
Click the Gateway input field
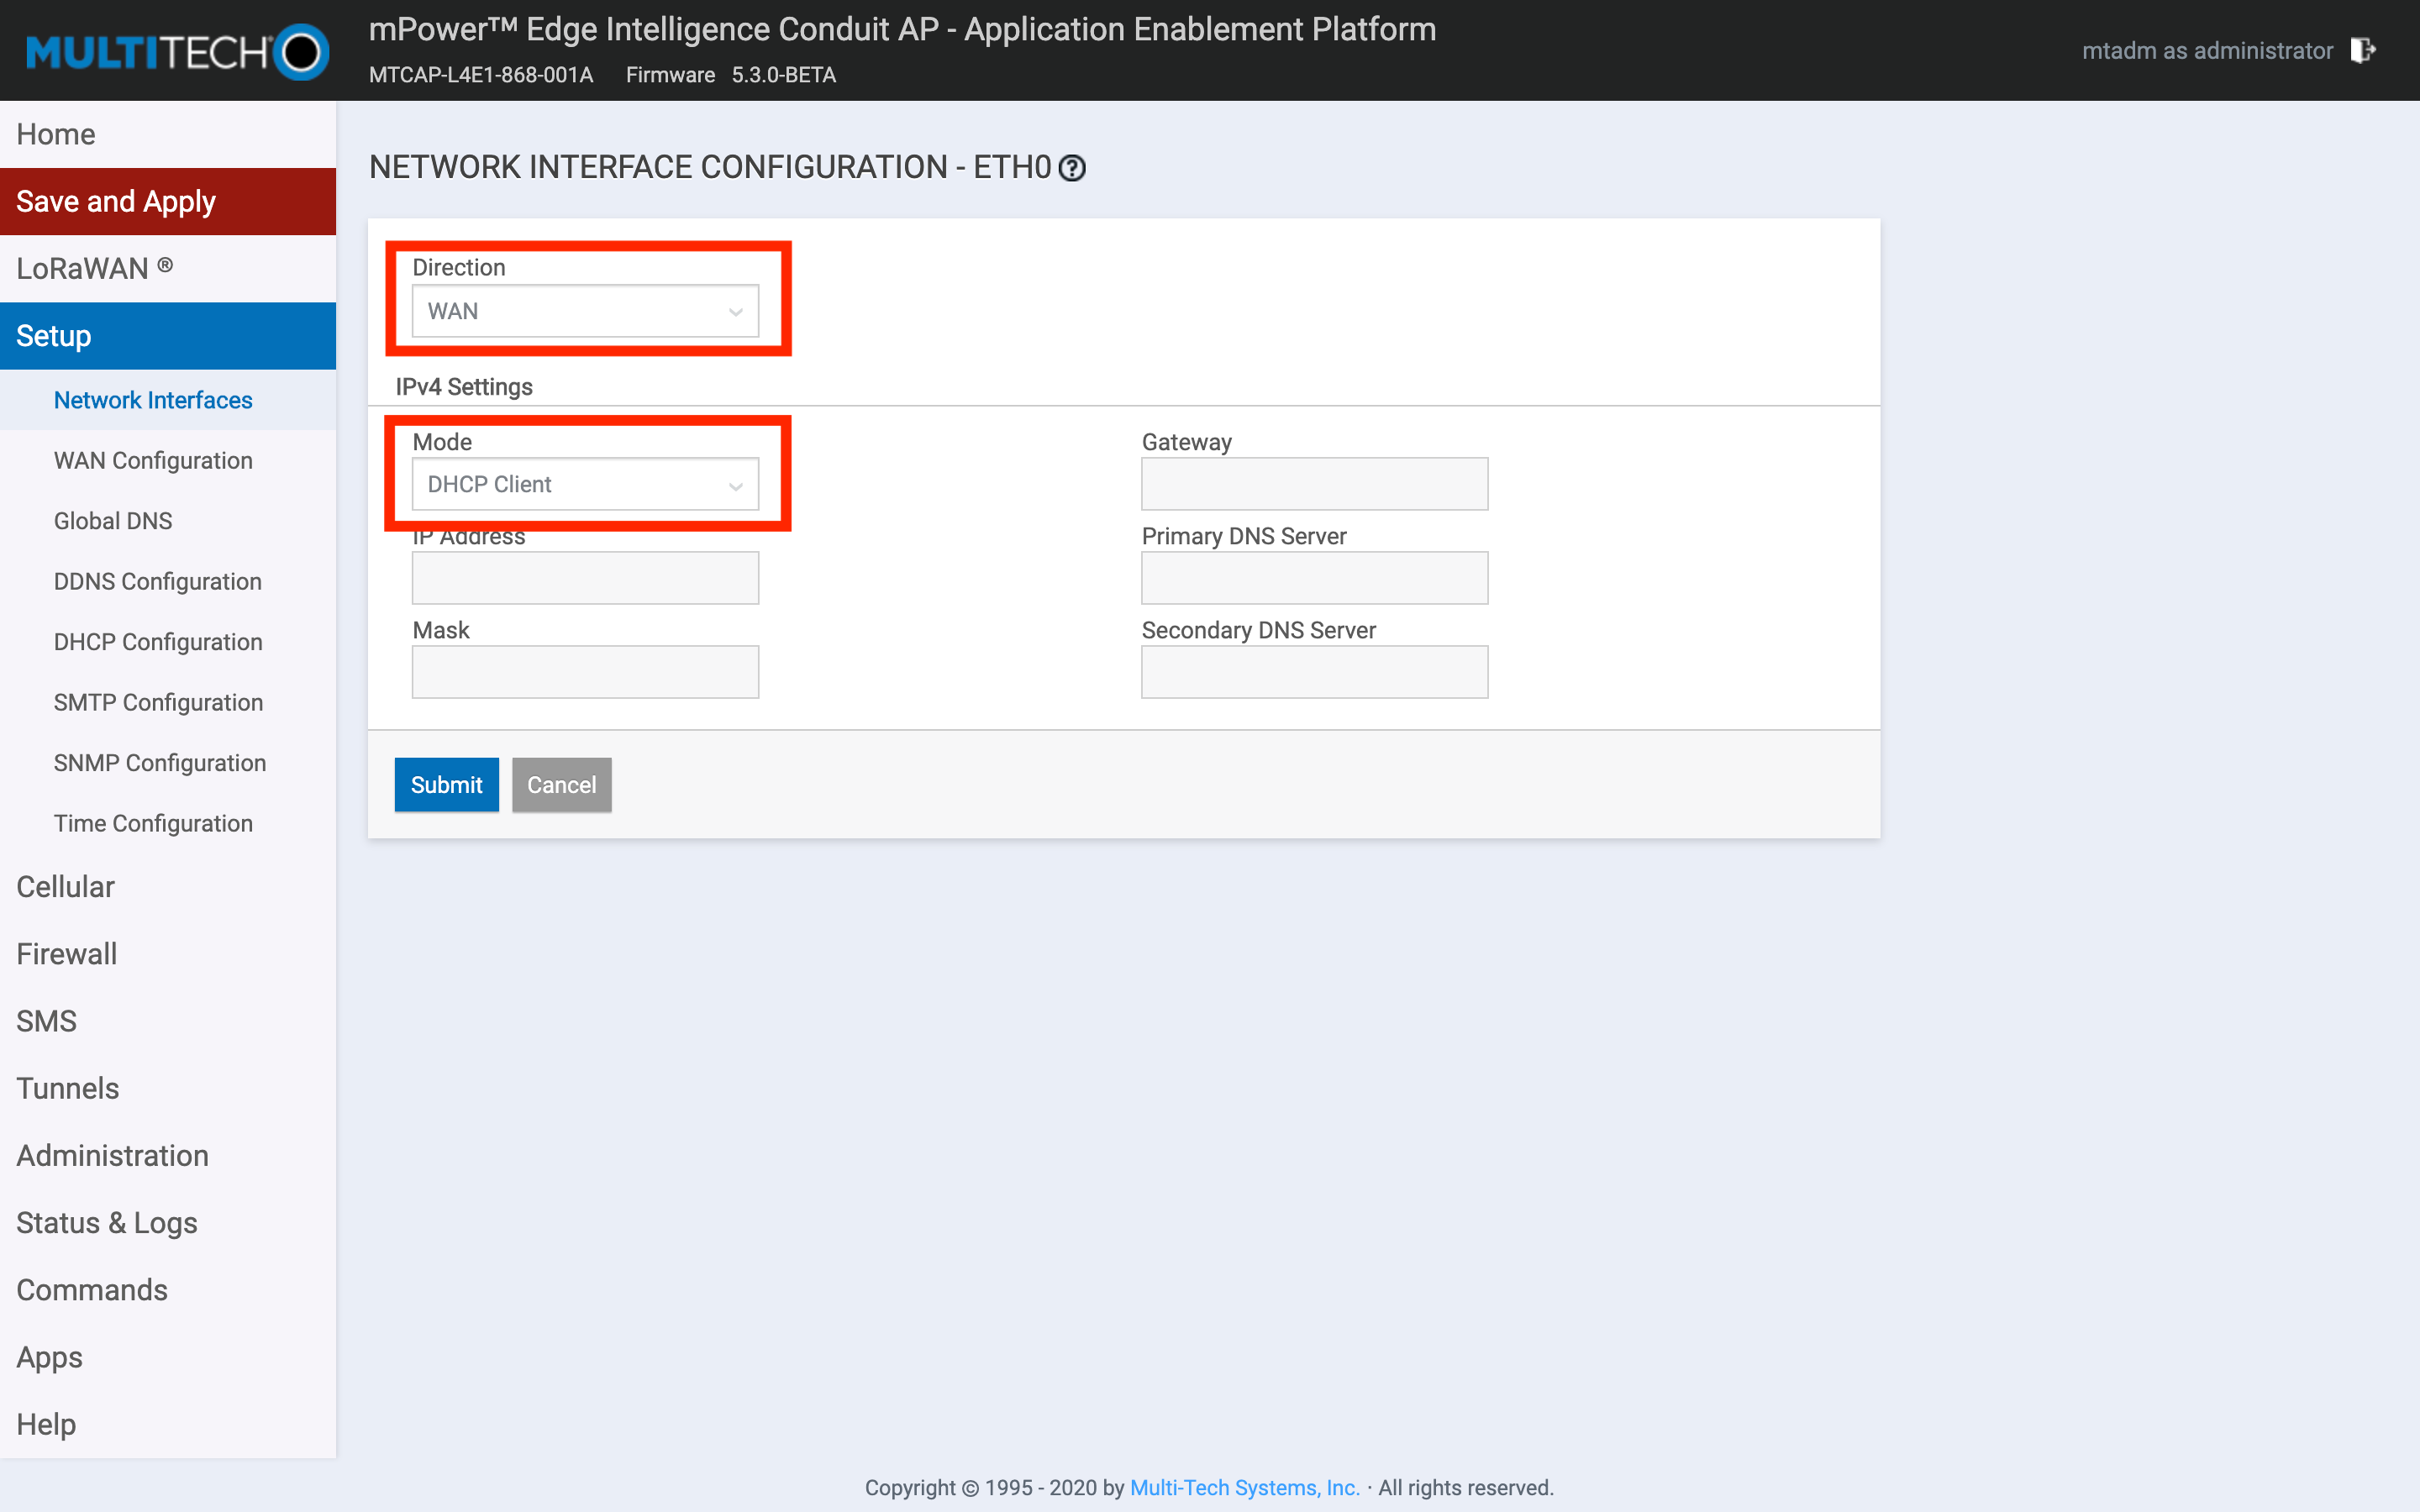pyautogui.click(x=1314, y=484)
